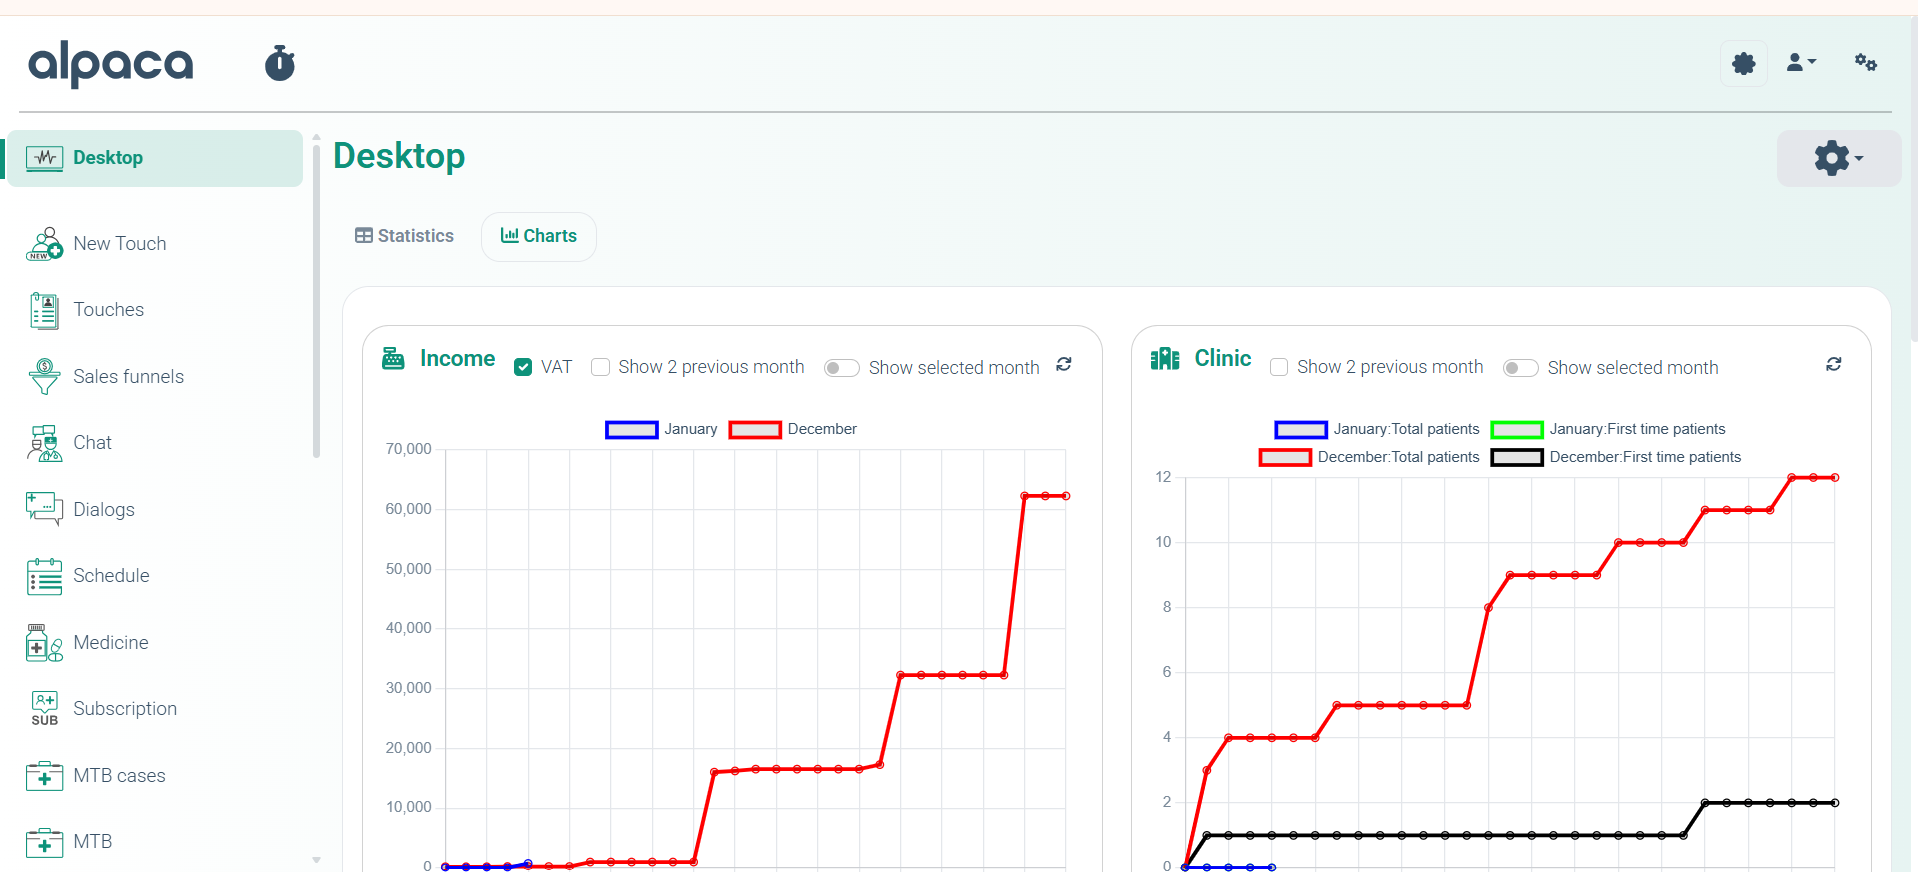Click the alpaca logo

point(111,64)
